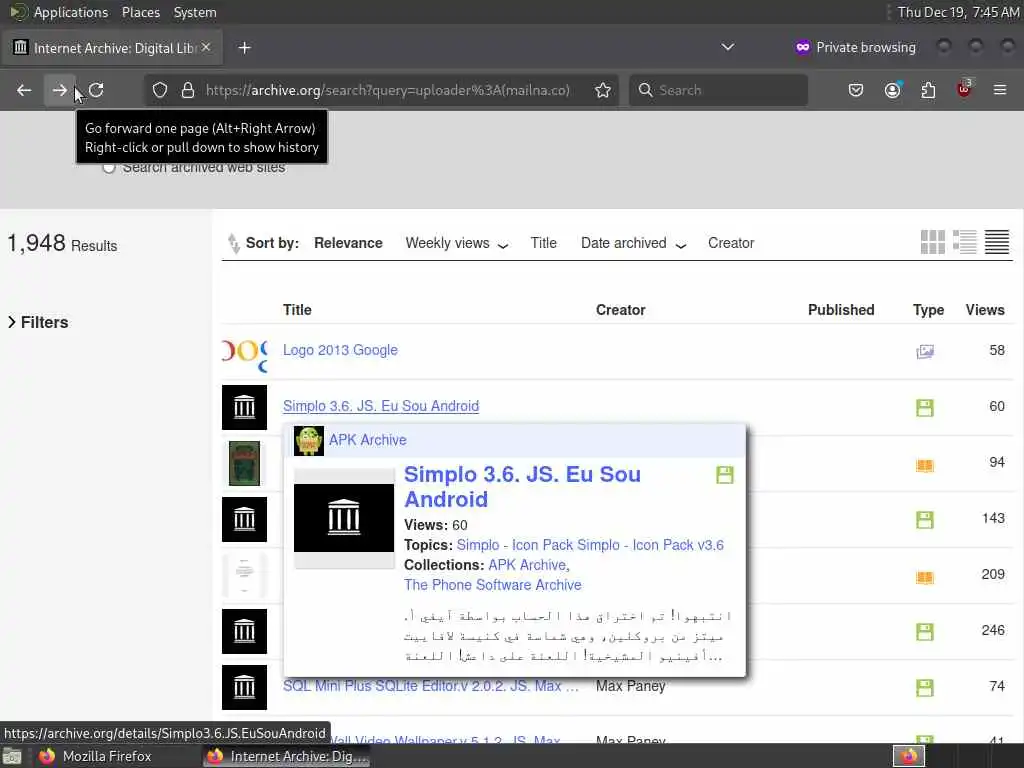The width and height of the screenshot is (1024, 768).
Task: Focus the address bar URL field
Action: click(x=387, y=90)
